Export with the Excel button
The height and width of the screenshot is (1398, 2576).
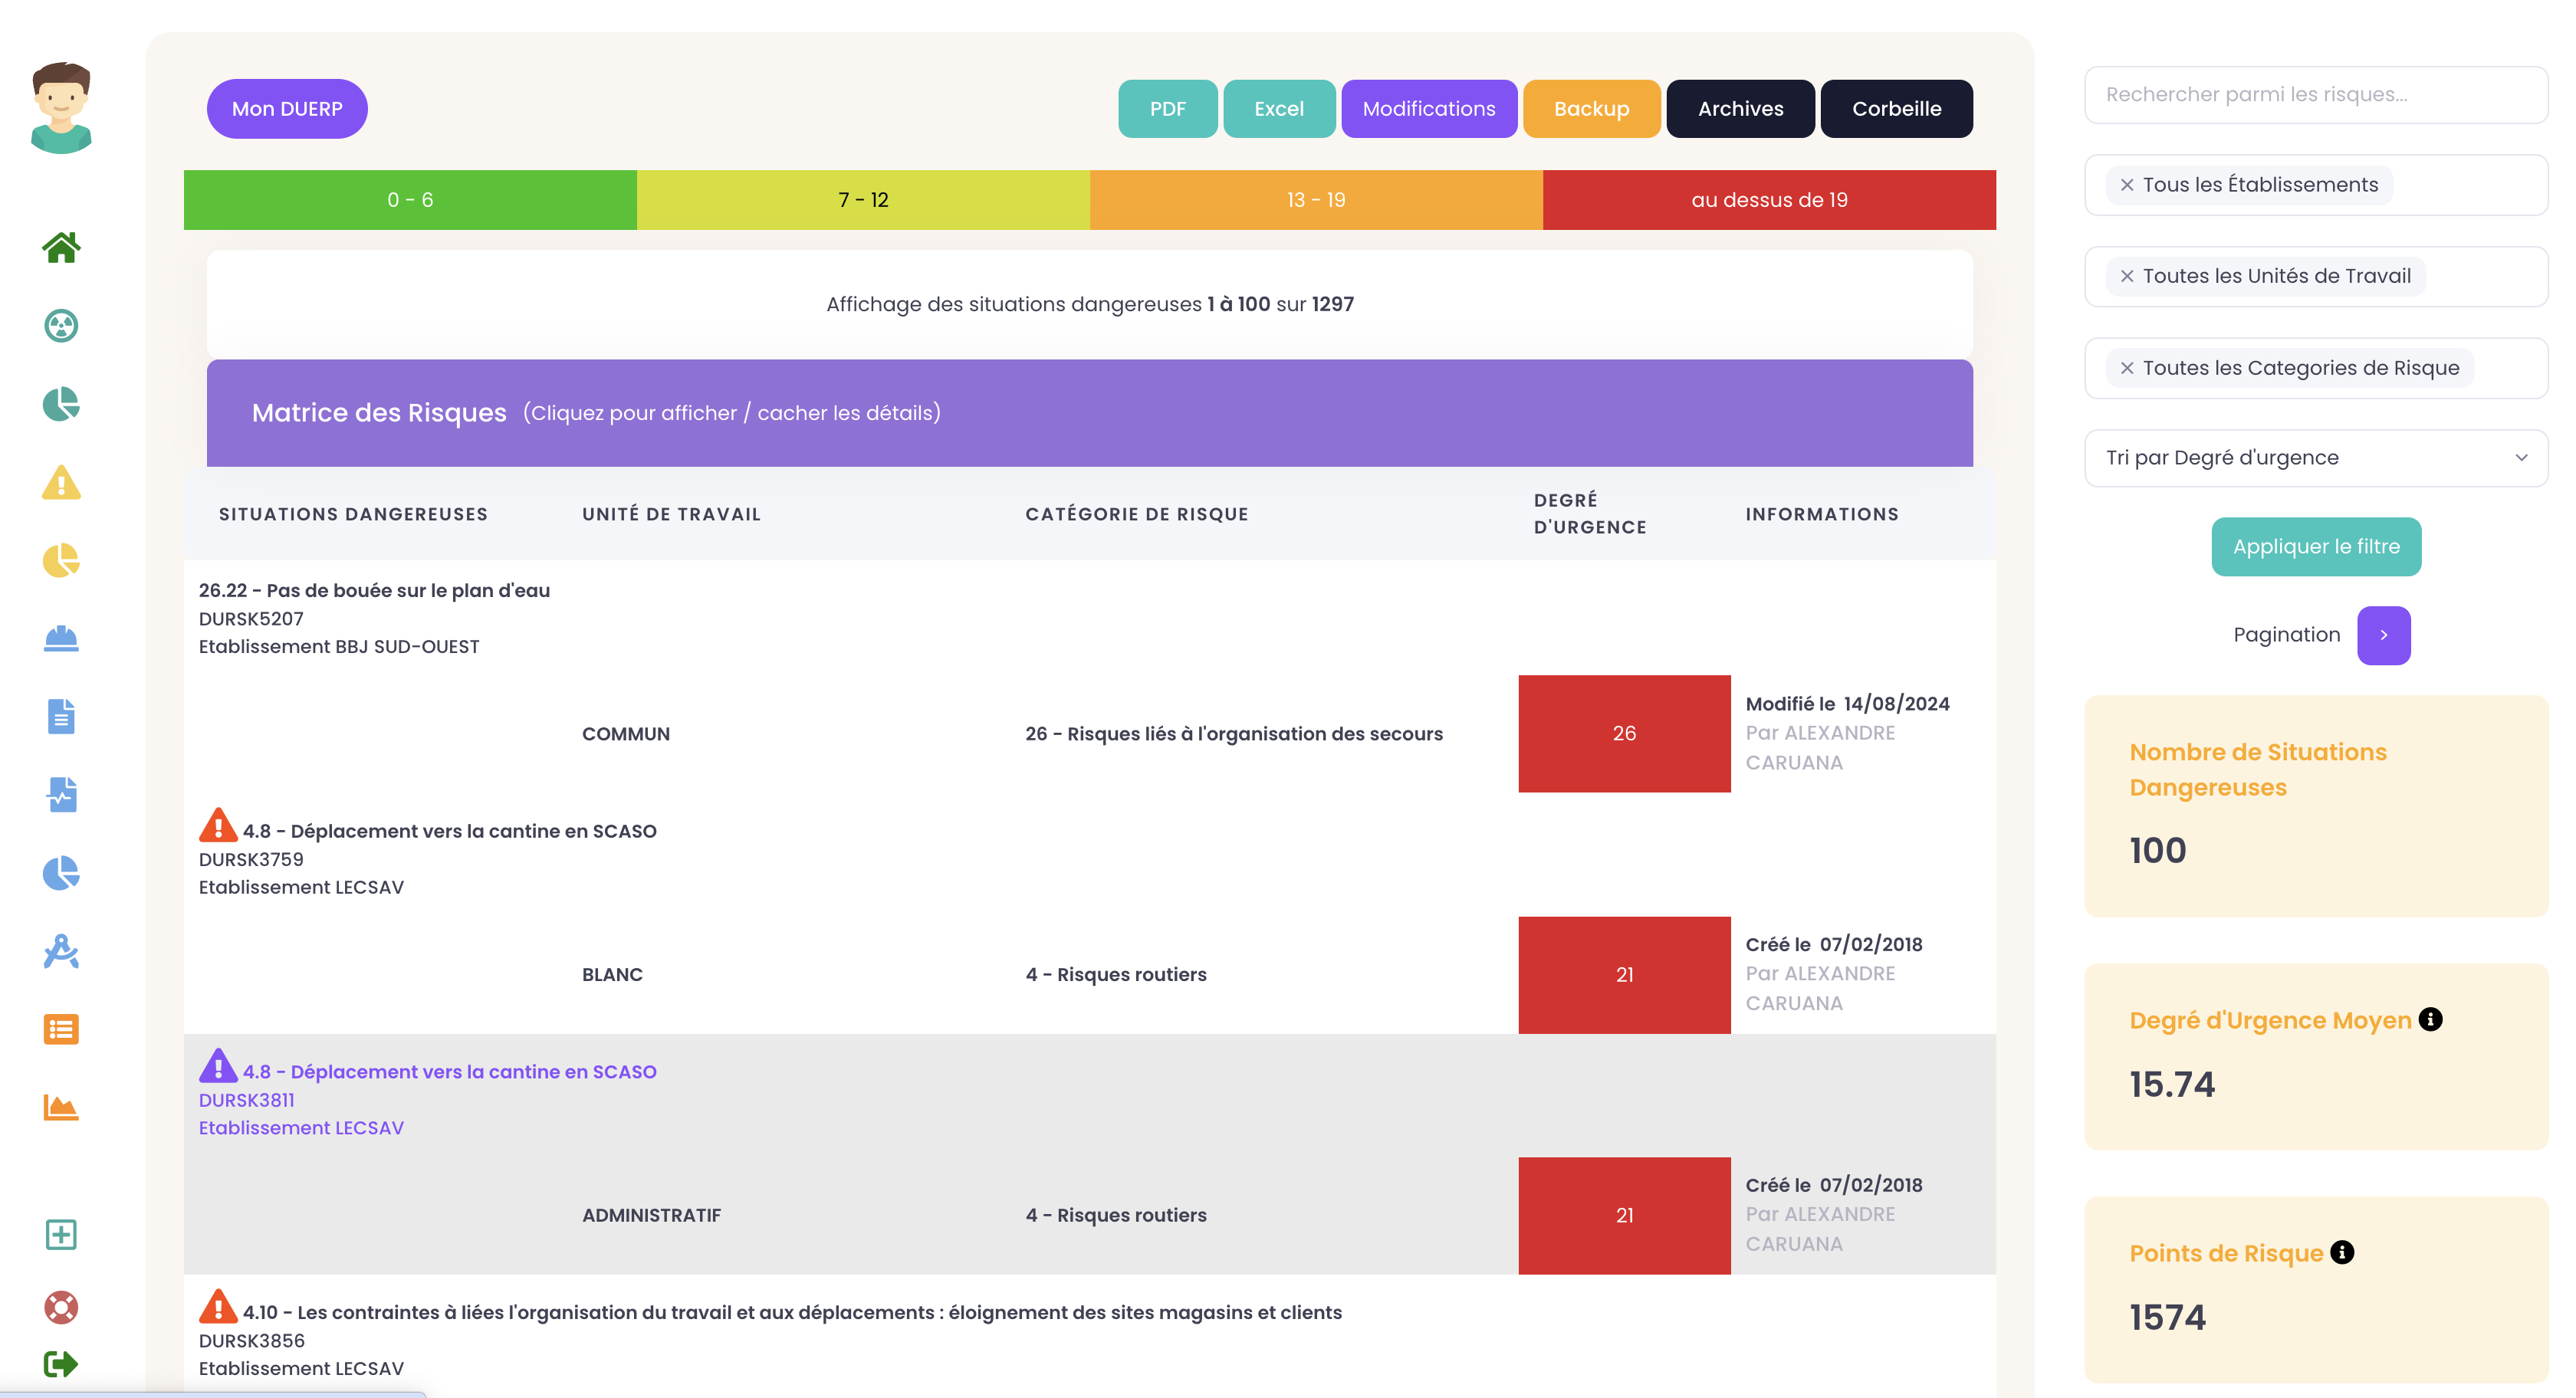pos(1279,109)
